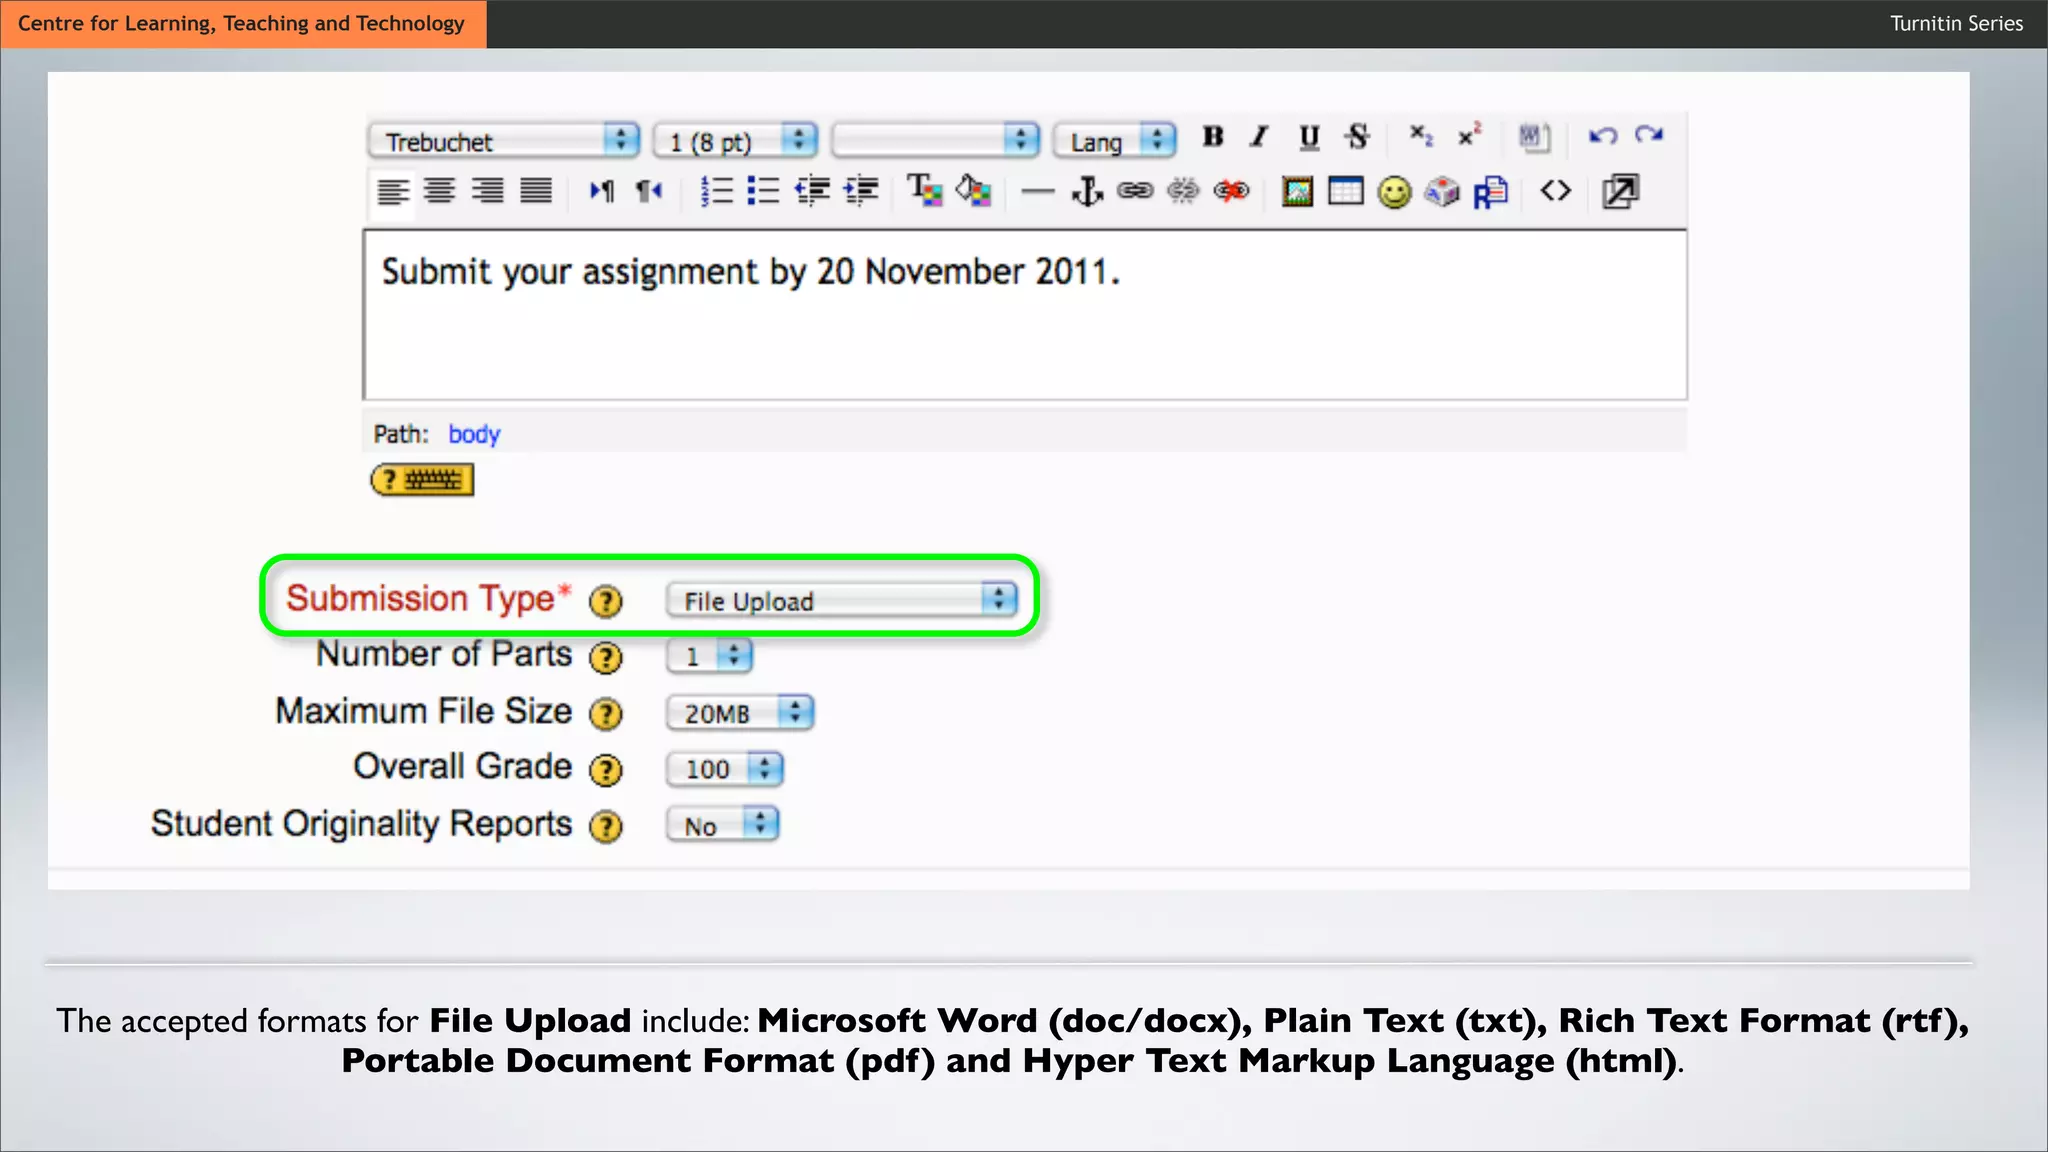This screenshot has width=2048, height=1152.
Task: Click the underline button
Action: tap(1309, 137)
